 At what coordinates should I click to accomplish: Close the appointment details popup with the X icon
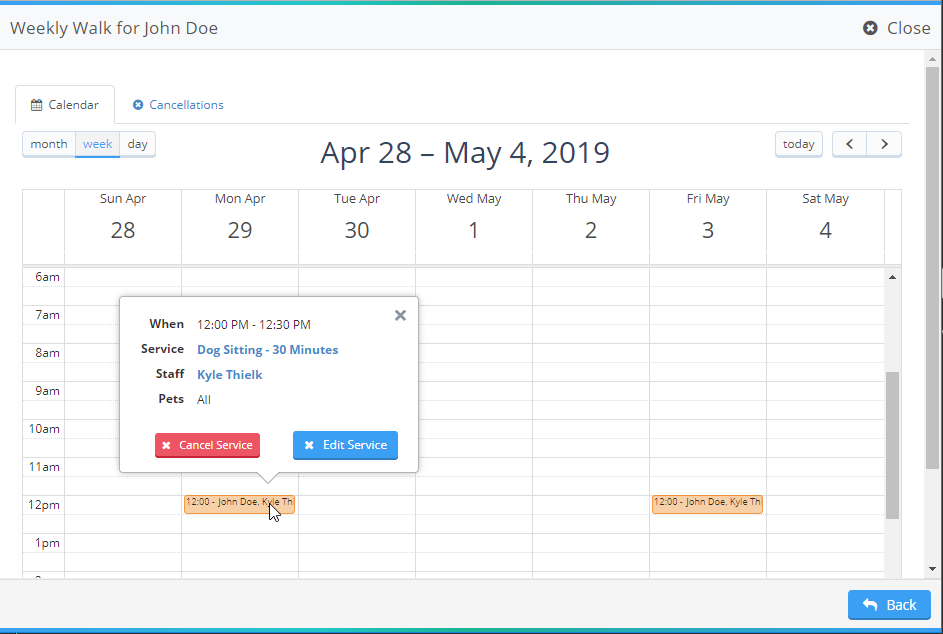pos(401,315)
